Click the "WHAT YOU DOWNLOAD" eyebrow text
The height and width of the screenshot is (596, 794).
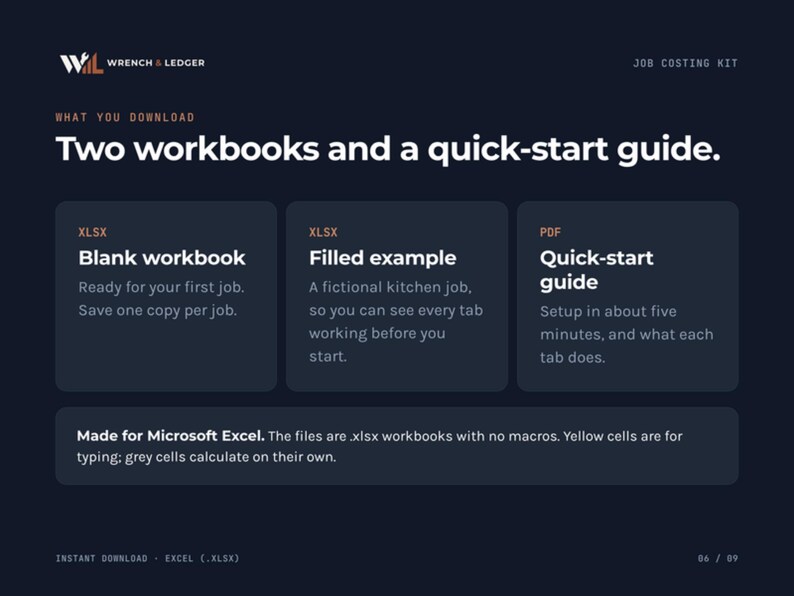125,117
